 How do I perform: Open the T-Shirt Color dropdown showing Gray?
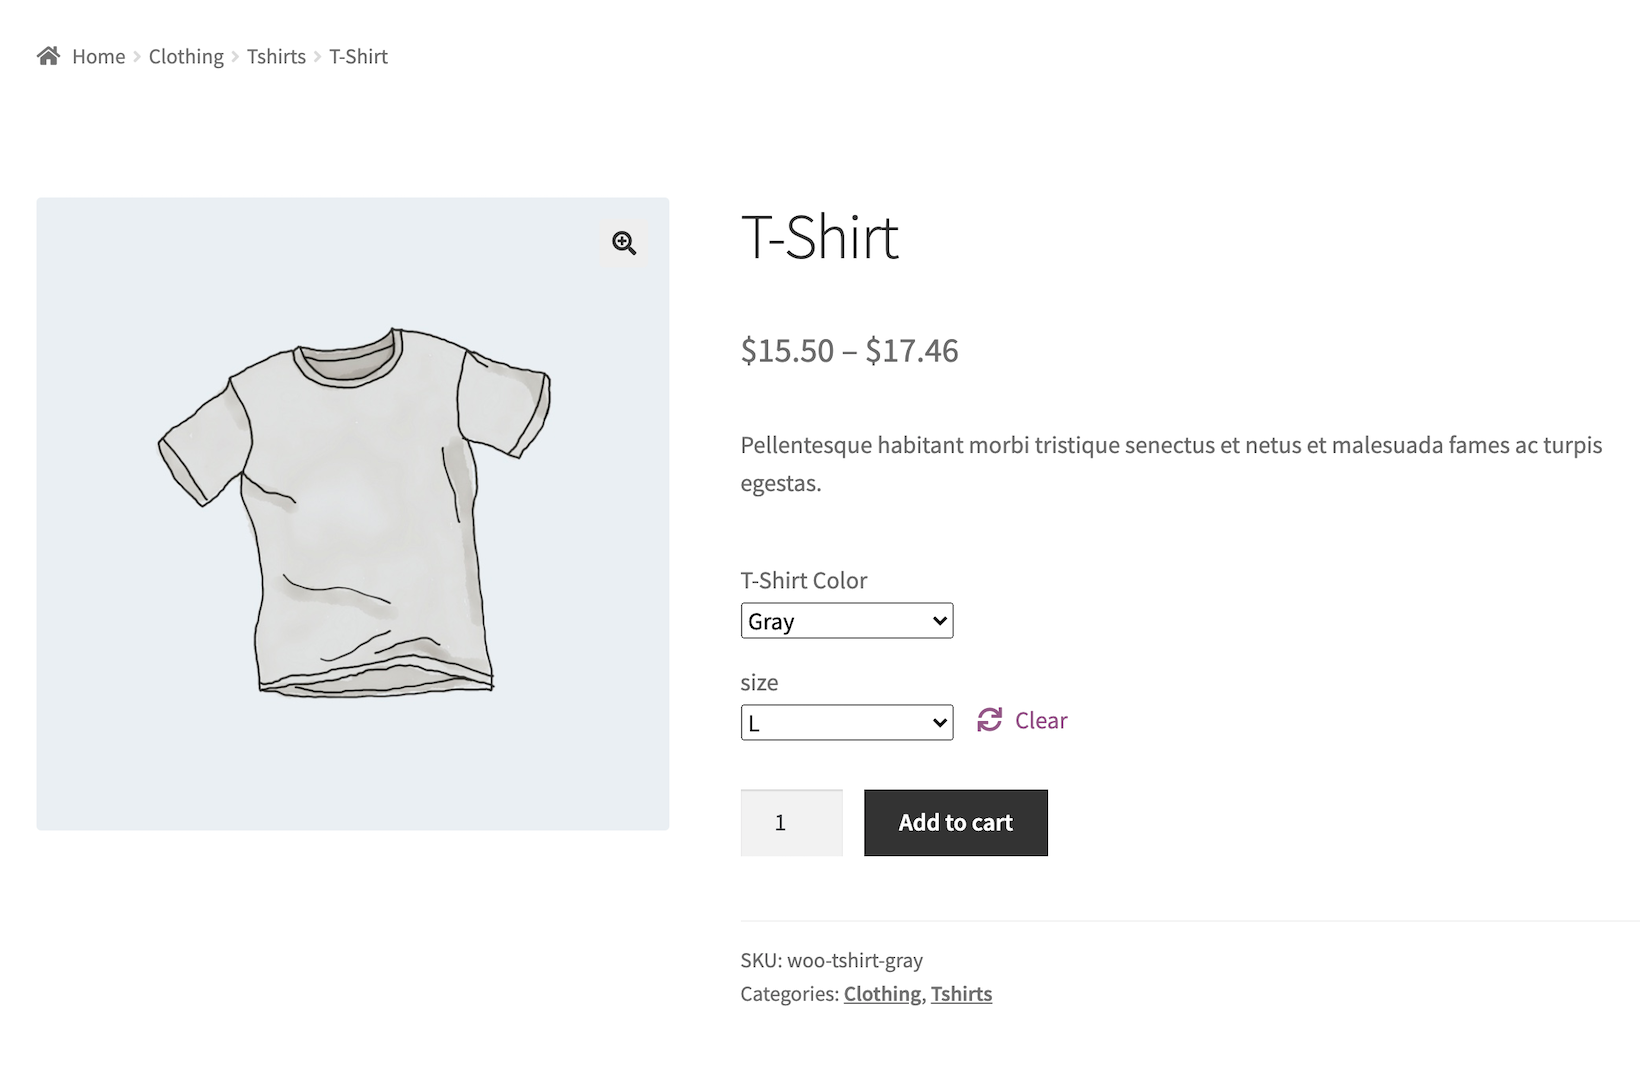(x=846, y=621)
